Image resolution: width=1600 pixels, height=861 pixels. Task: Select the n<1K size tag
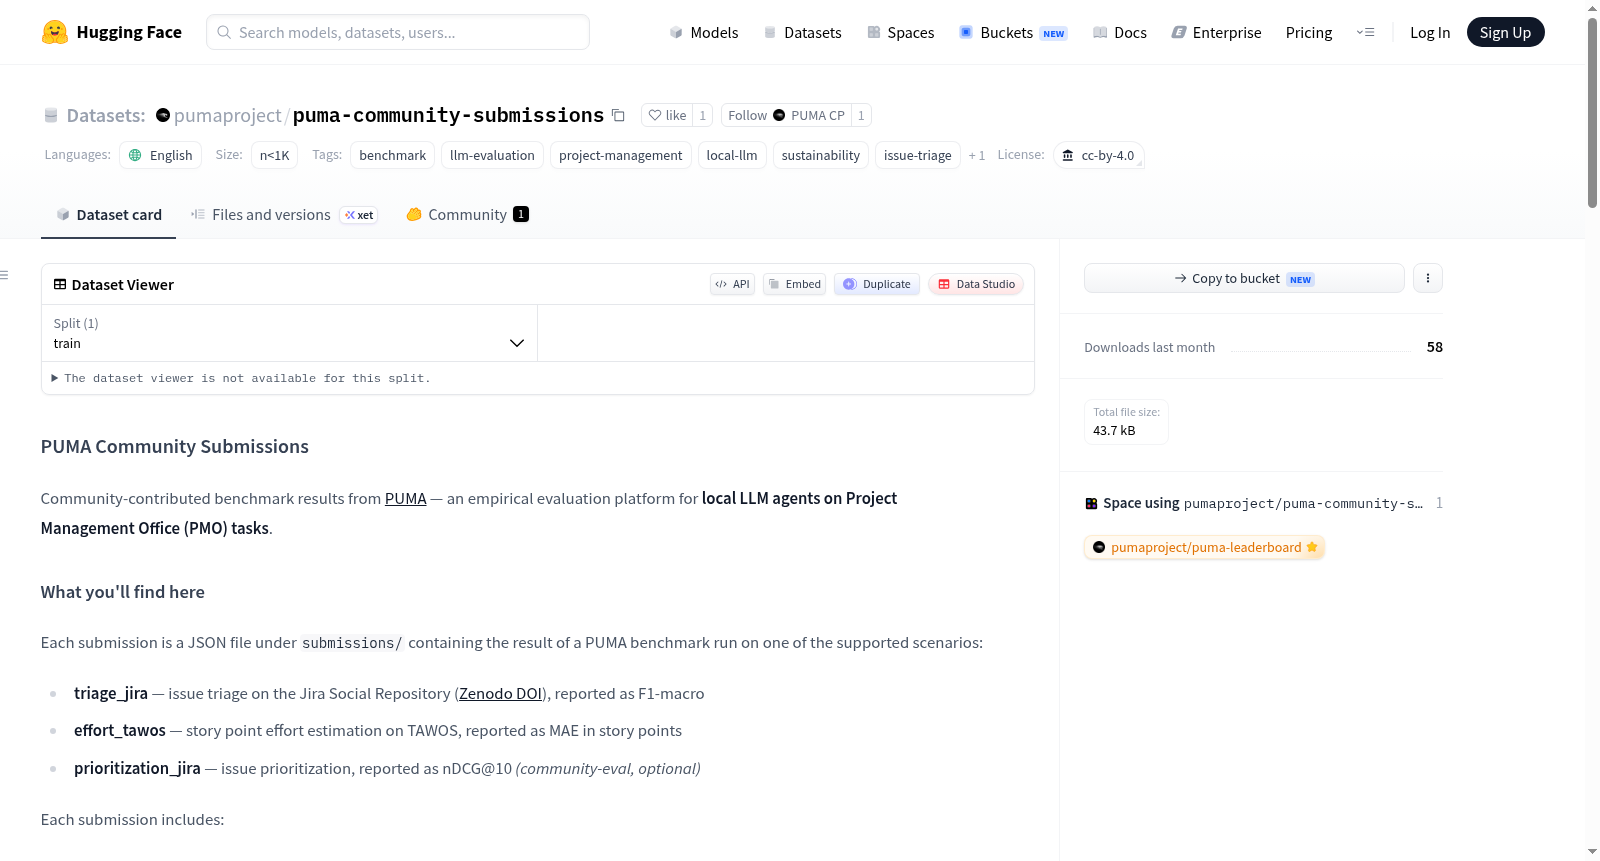point(275,155)
